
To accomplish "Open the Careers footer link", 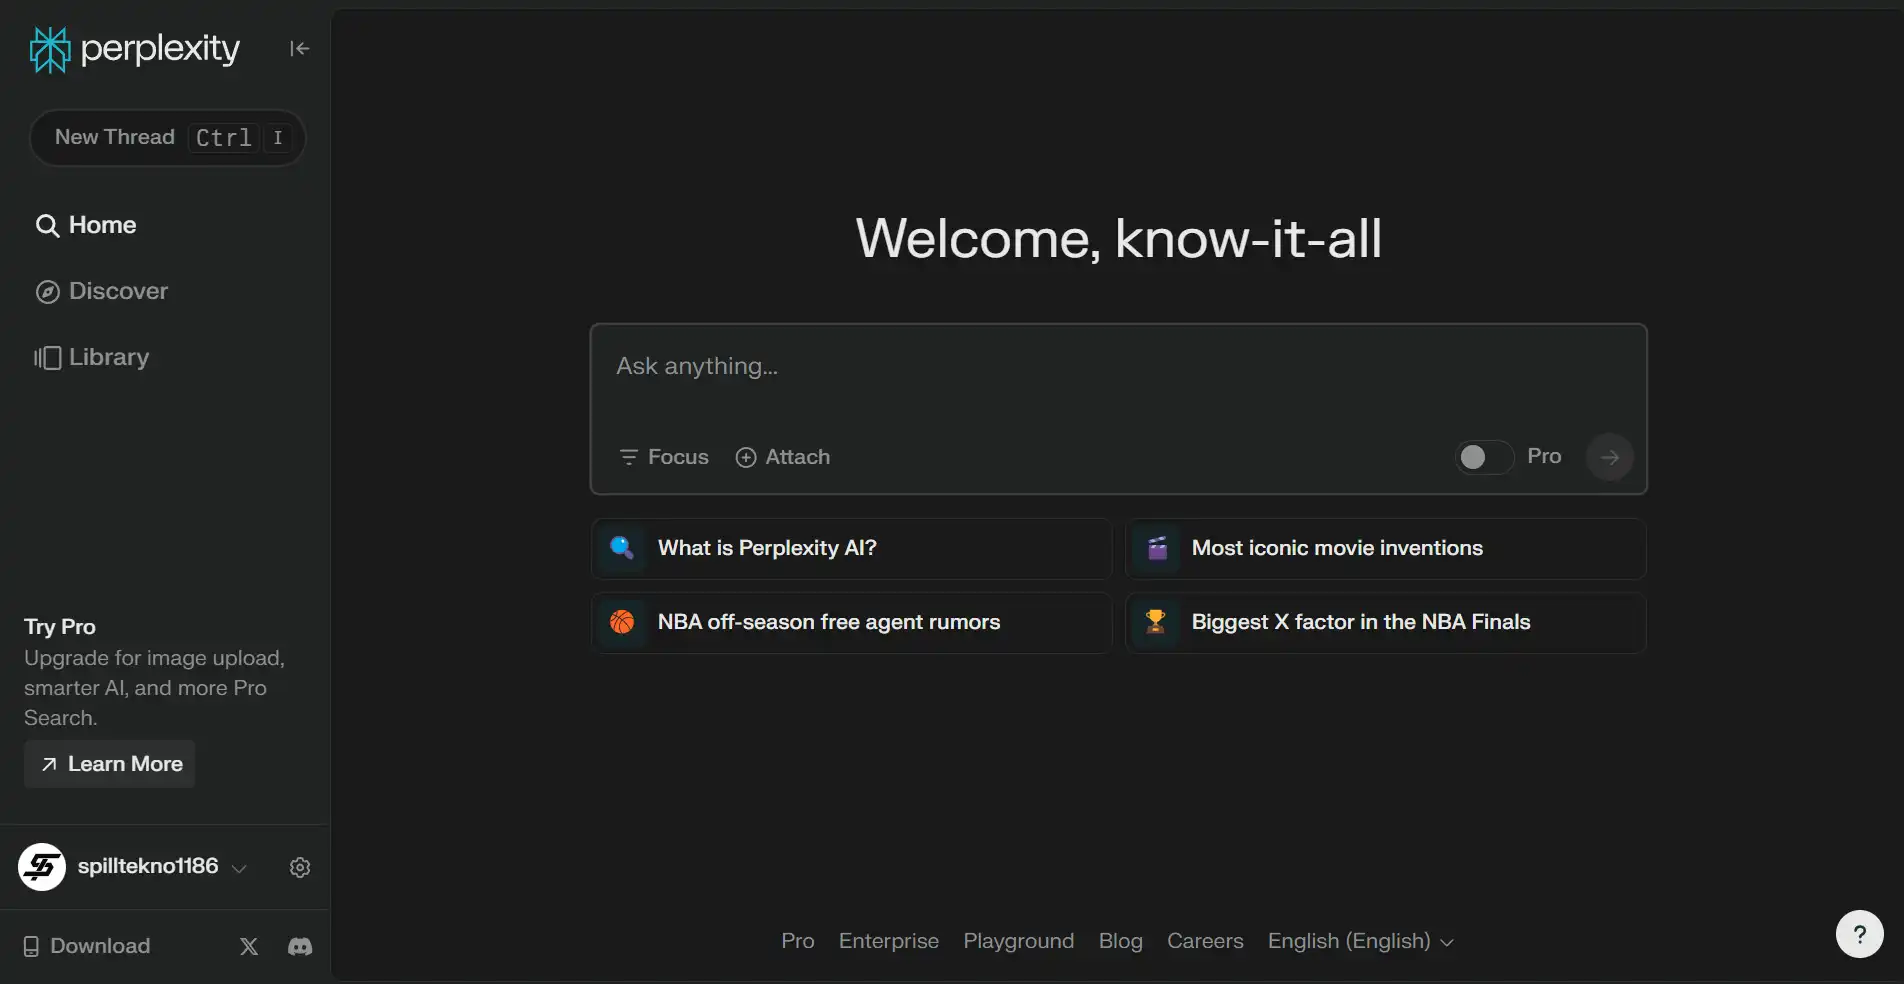I will pos(1205,941).
